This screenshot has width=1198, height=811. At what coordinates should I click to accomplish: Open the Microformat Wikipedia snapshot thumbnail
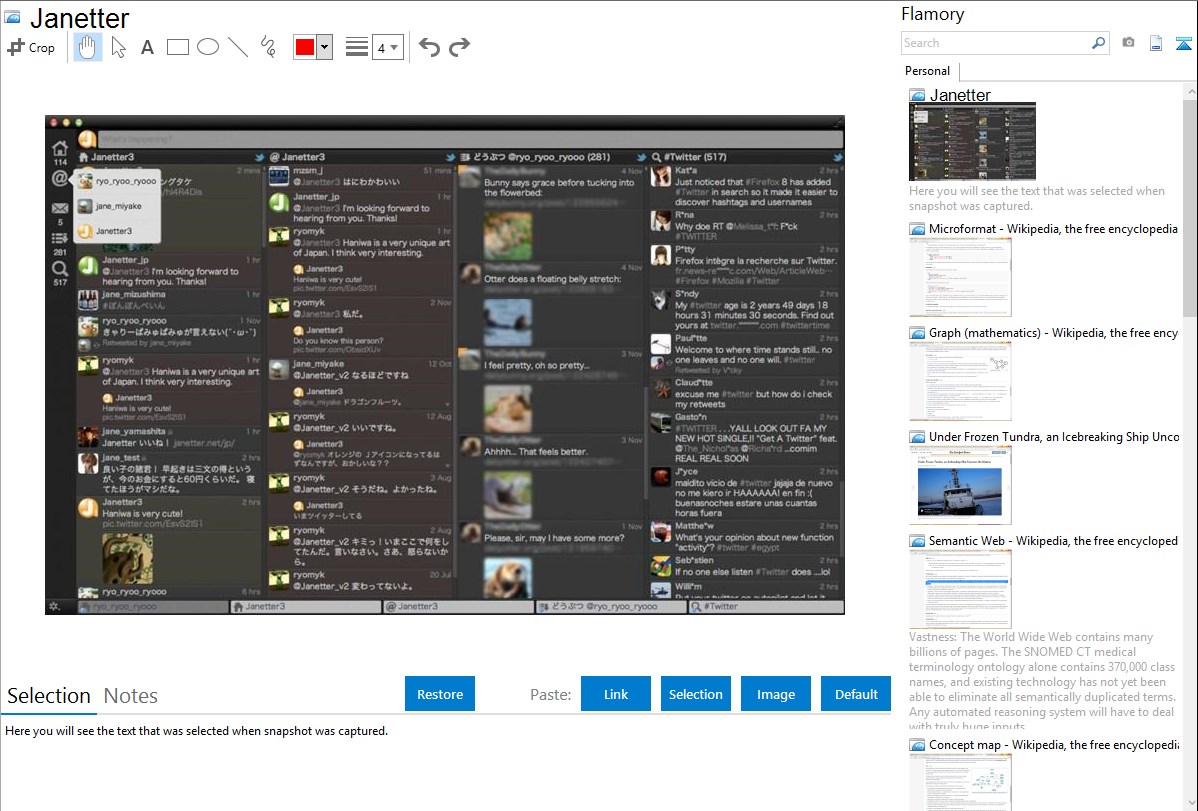(x=960, y=277)
